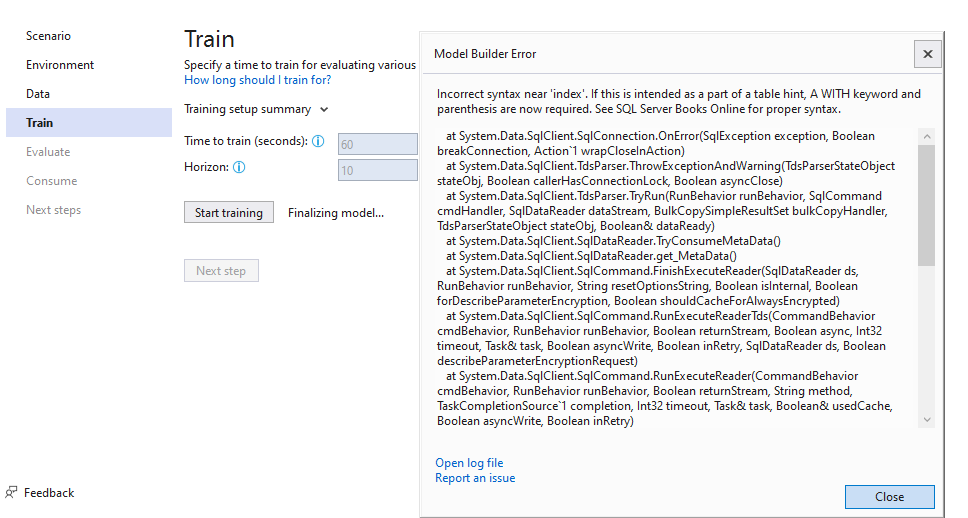Open the Consume step
The image size is (968, 518).
click(x=52, y=181)
